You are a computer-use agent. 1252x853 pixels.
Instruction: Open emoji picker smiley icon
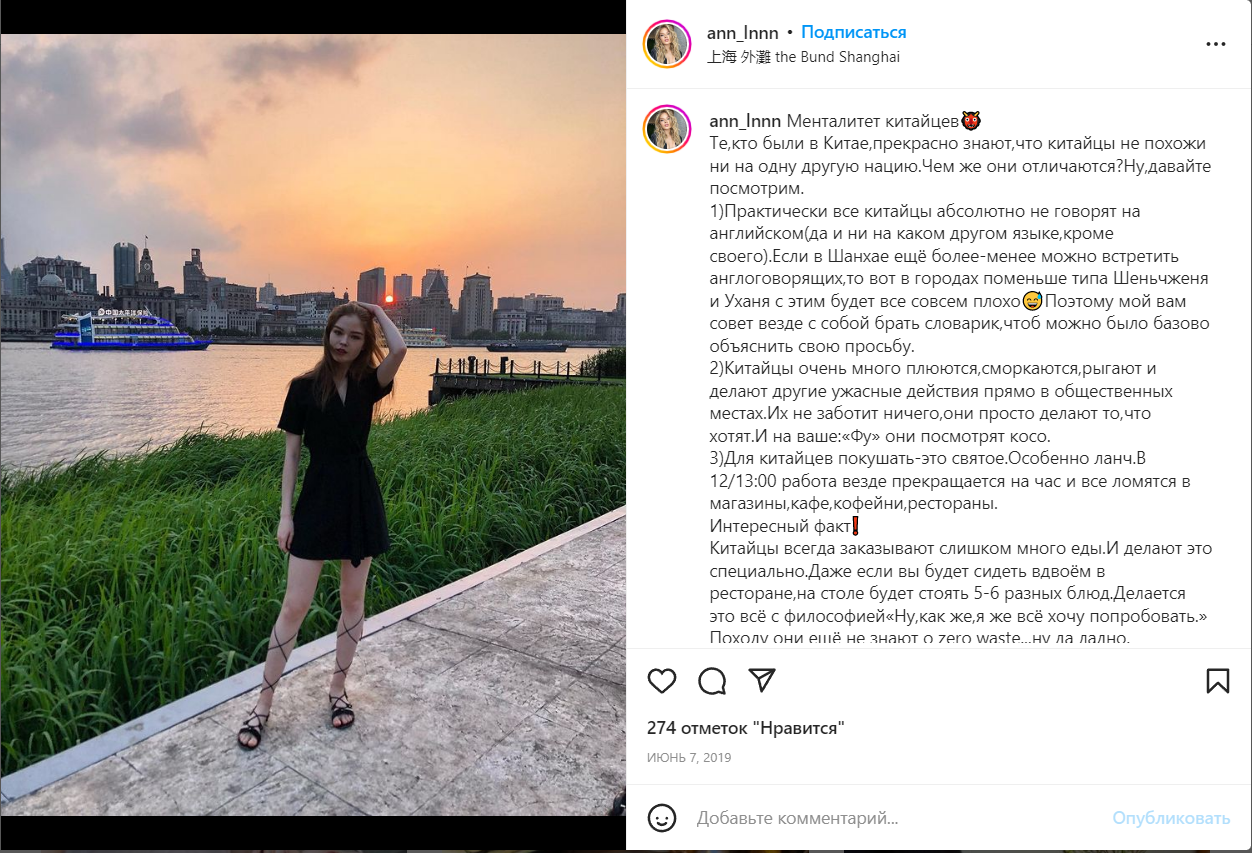[x=662, y=818]
